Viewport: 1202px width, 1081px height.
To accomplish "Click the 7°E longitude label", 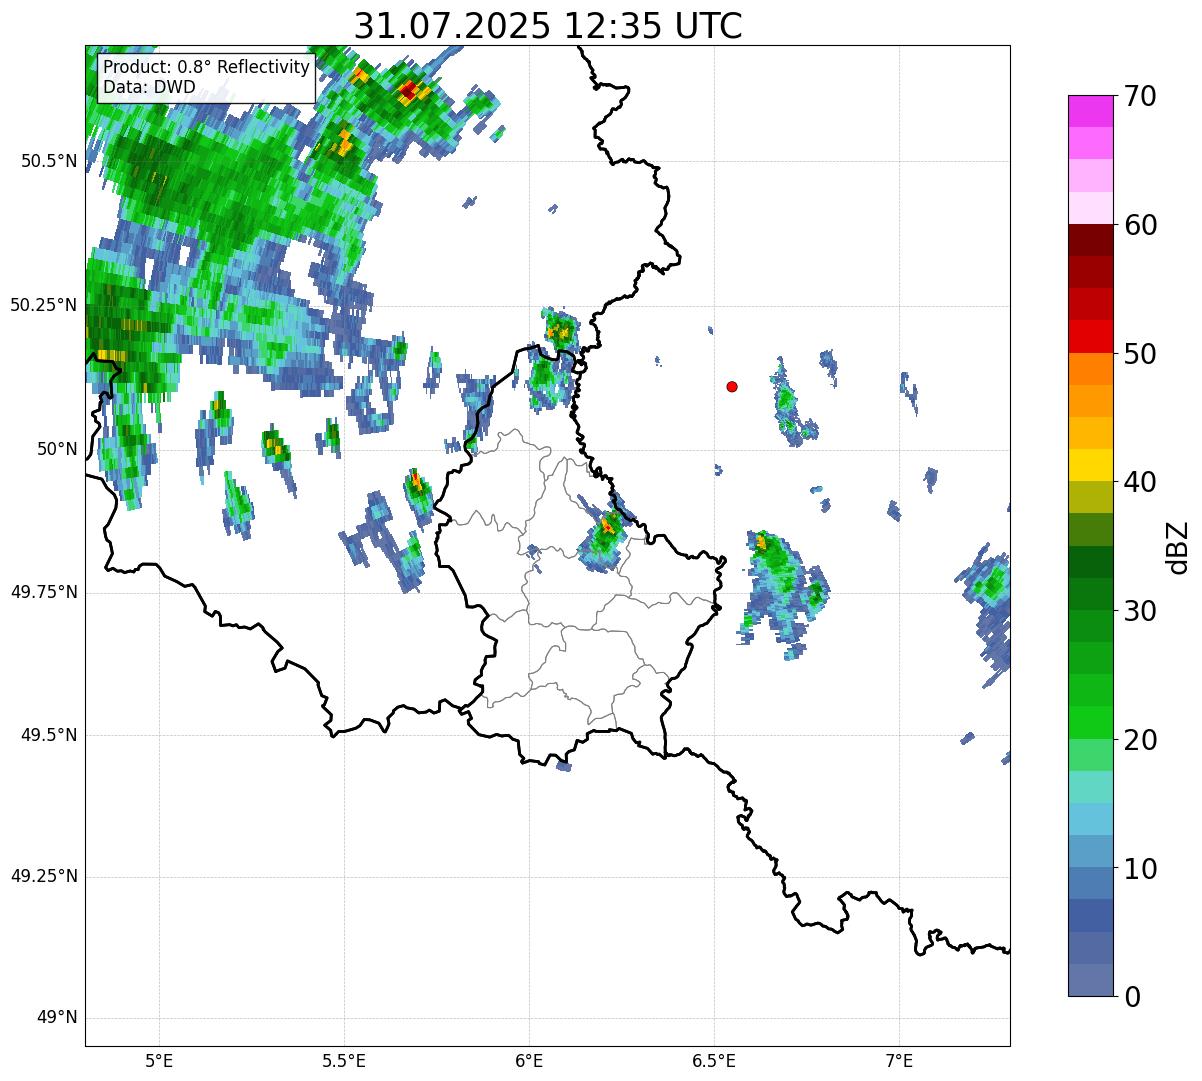I will (899, 1060).
